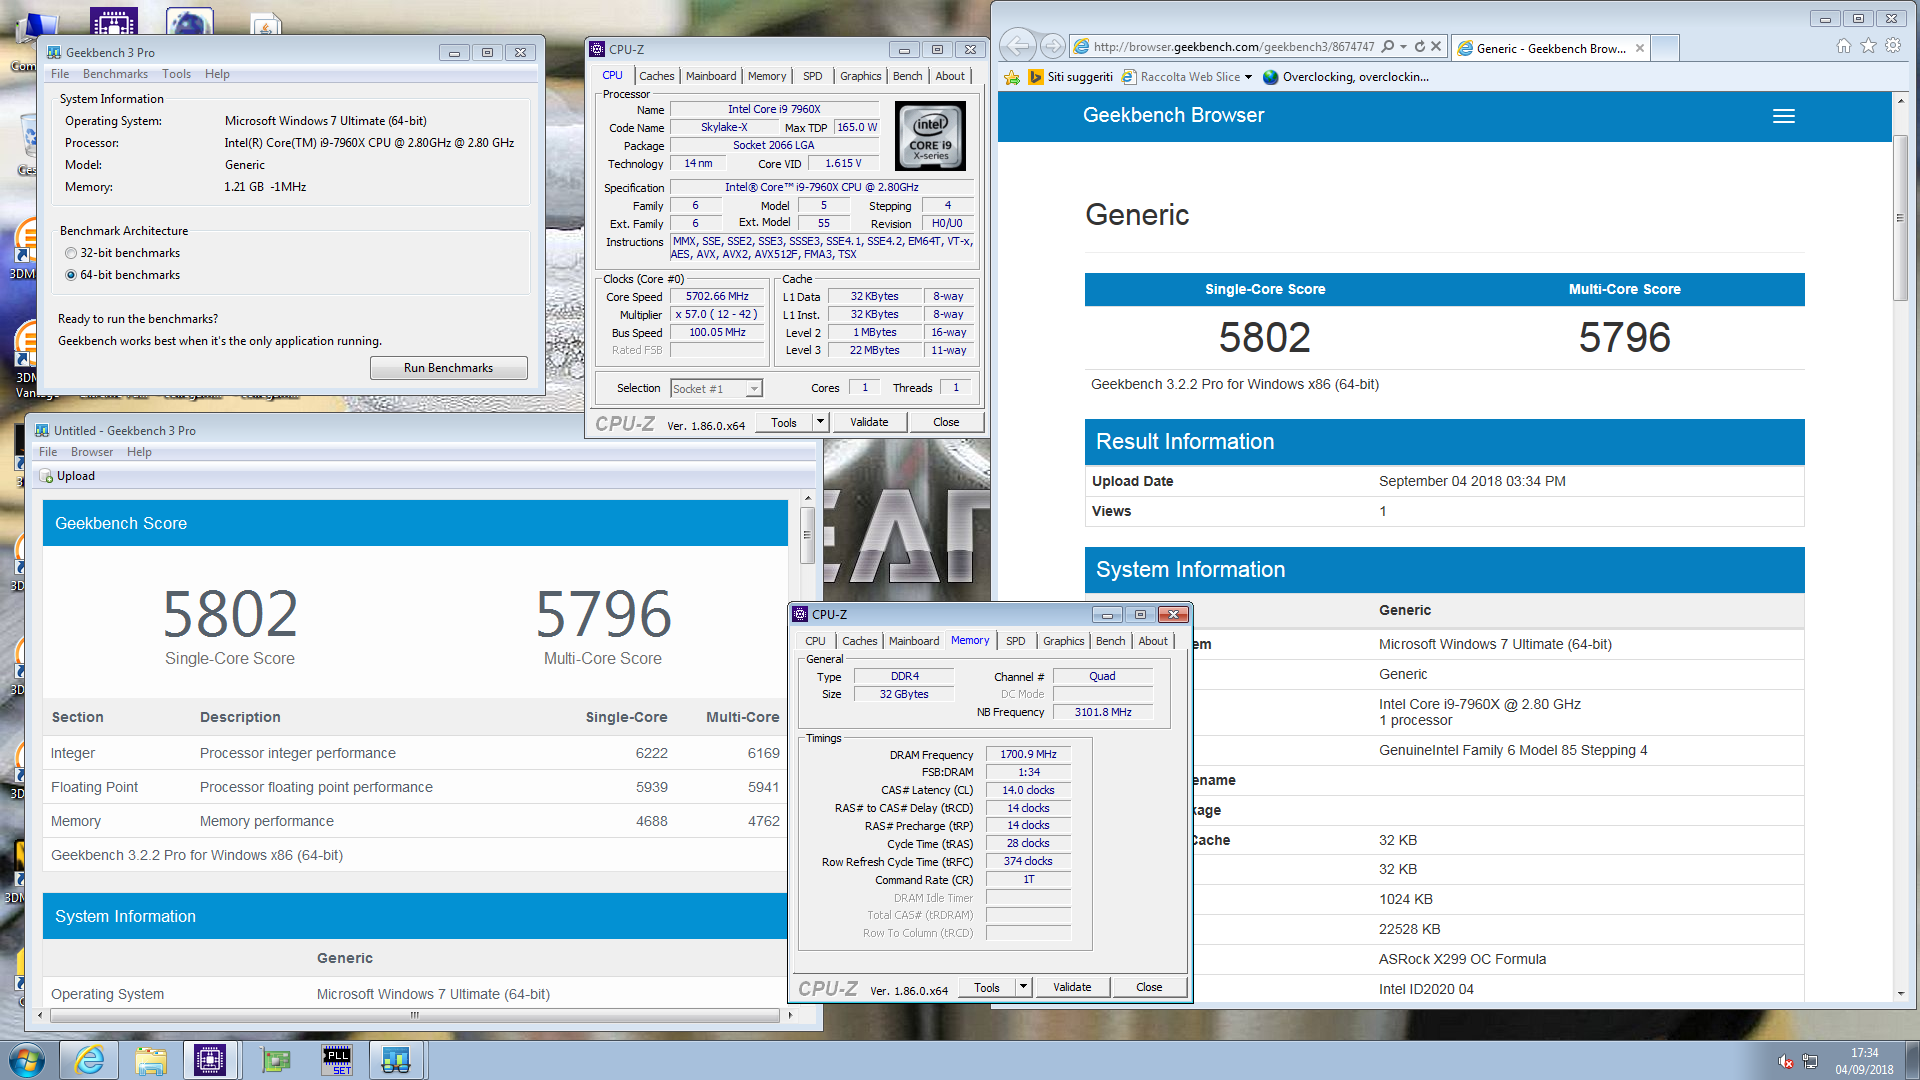
Task: Click the Intel Core i9 logo in CPU-Z
Action: pyautogui.click(x=930, y=135)
